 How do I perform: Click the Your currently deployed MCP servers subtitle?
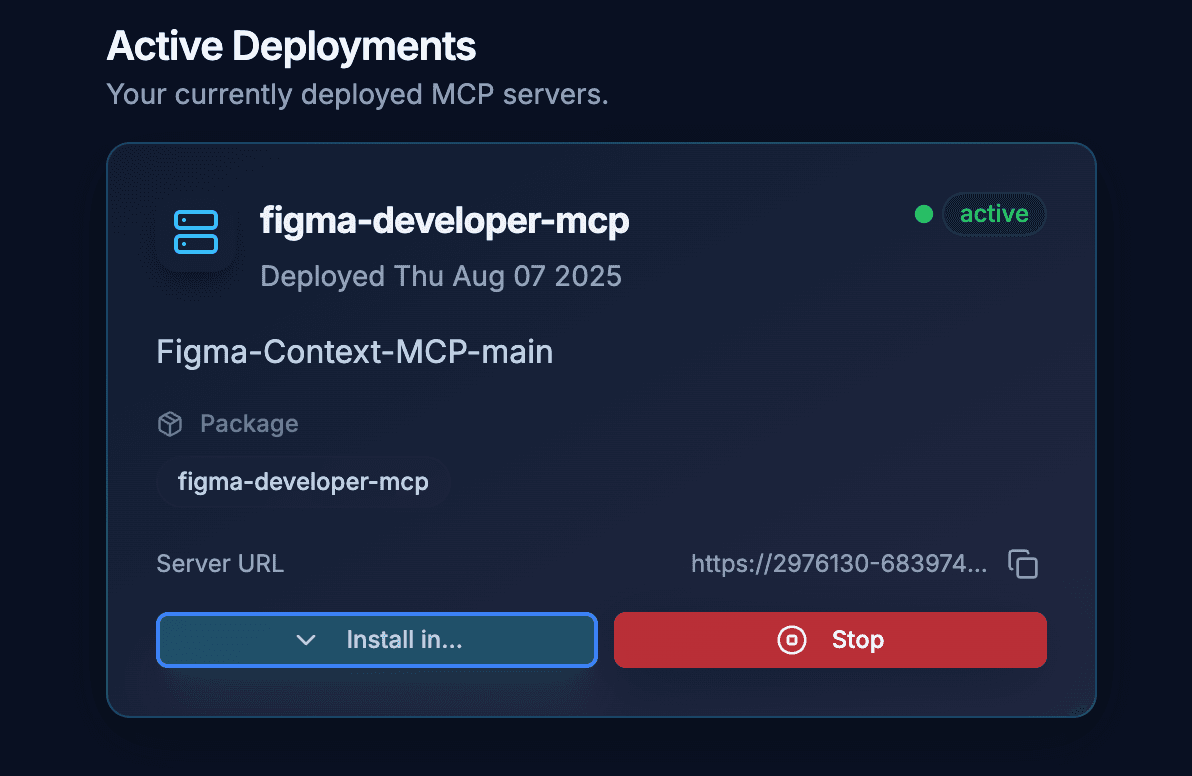click(x=357, y=95)
